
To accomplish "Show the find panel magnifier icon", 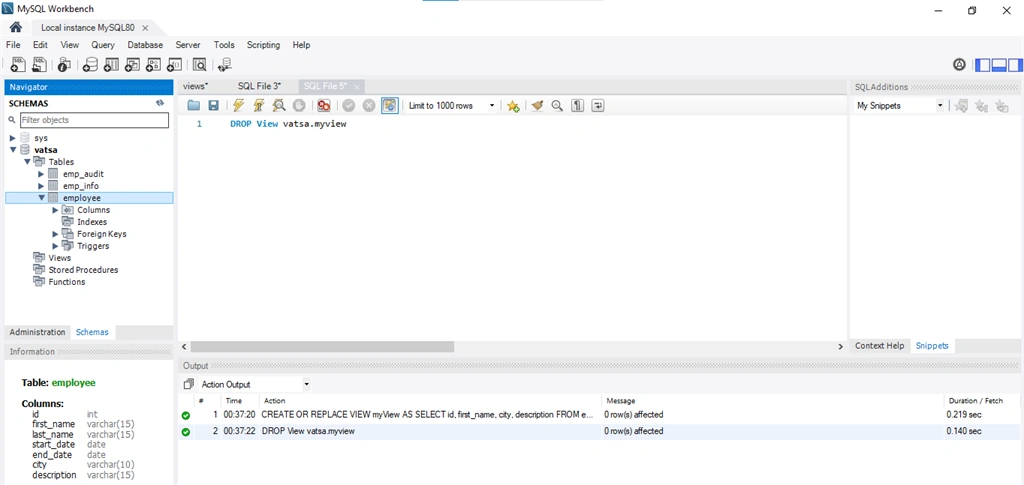I will coord(557,105).
